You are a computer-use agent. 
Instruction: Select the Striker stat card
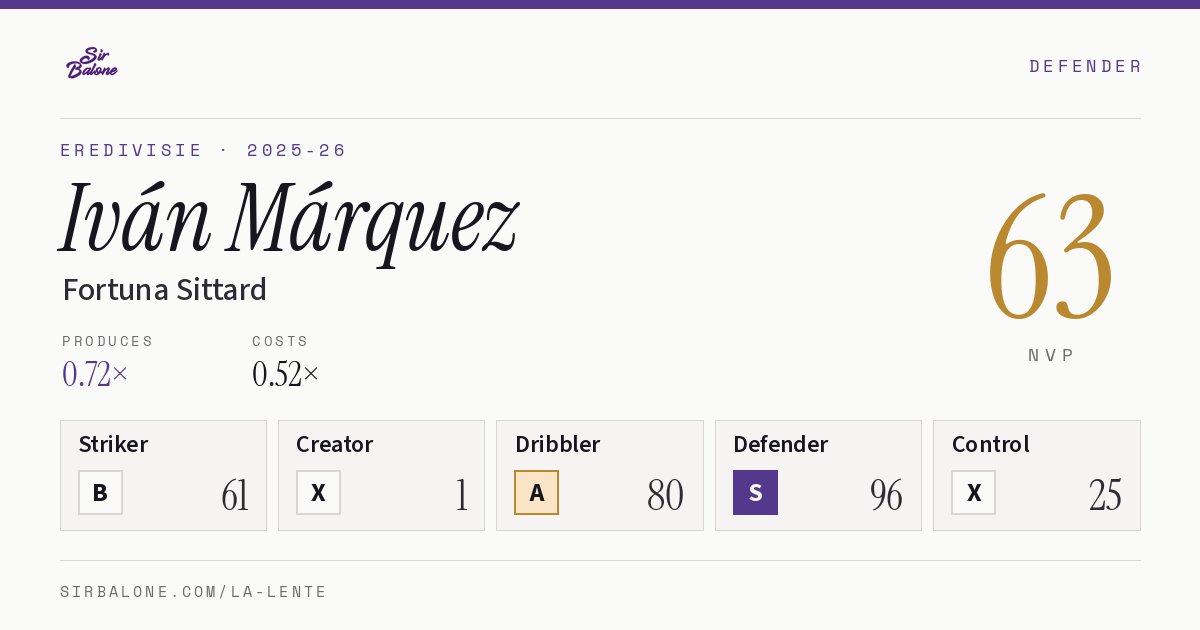tap(163, 475)
